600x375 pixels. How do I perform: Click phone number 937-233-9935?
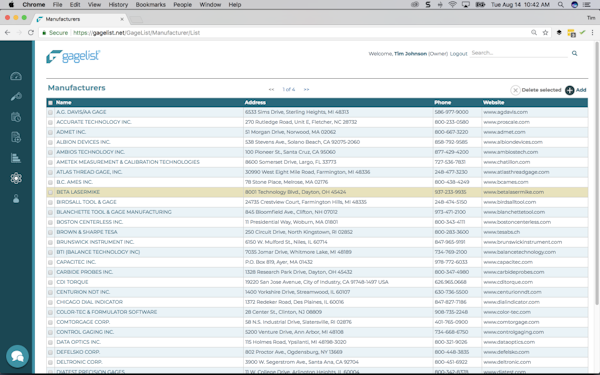[x=450, y=192]
